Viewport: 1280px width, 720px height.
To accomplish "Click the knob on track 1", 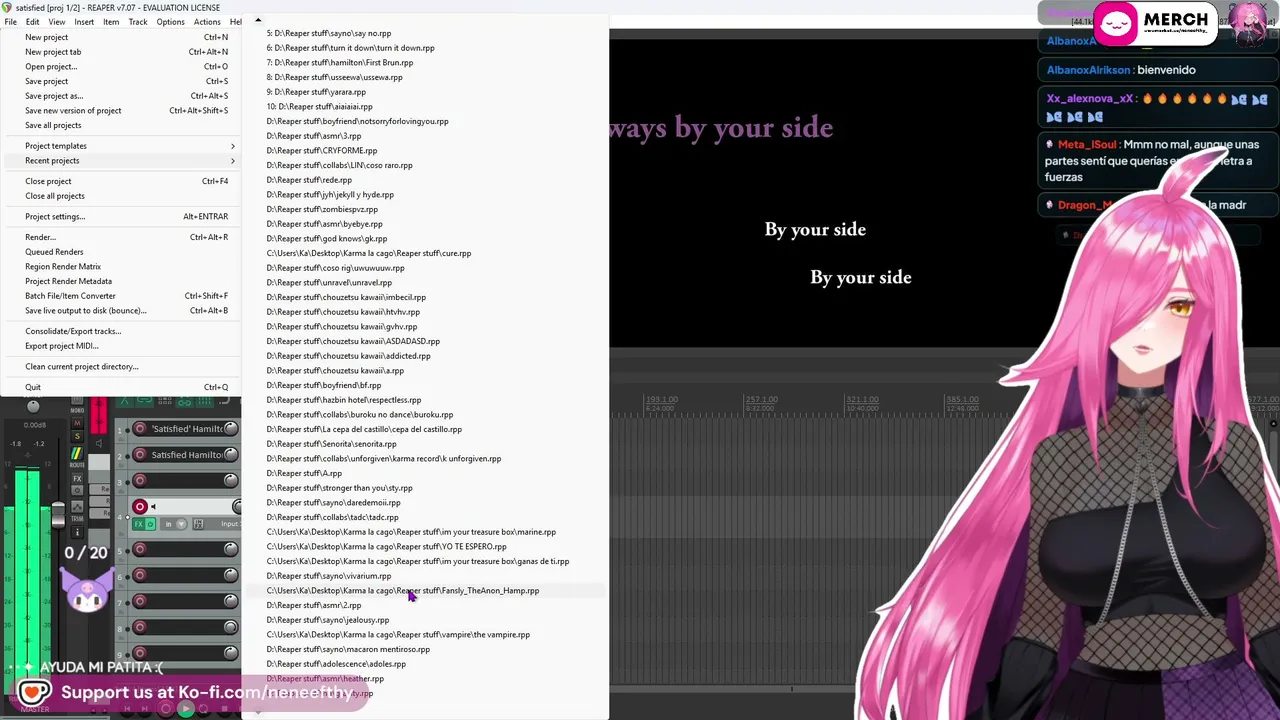I will [x=231, y=429].
